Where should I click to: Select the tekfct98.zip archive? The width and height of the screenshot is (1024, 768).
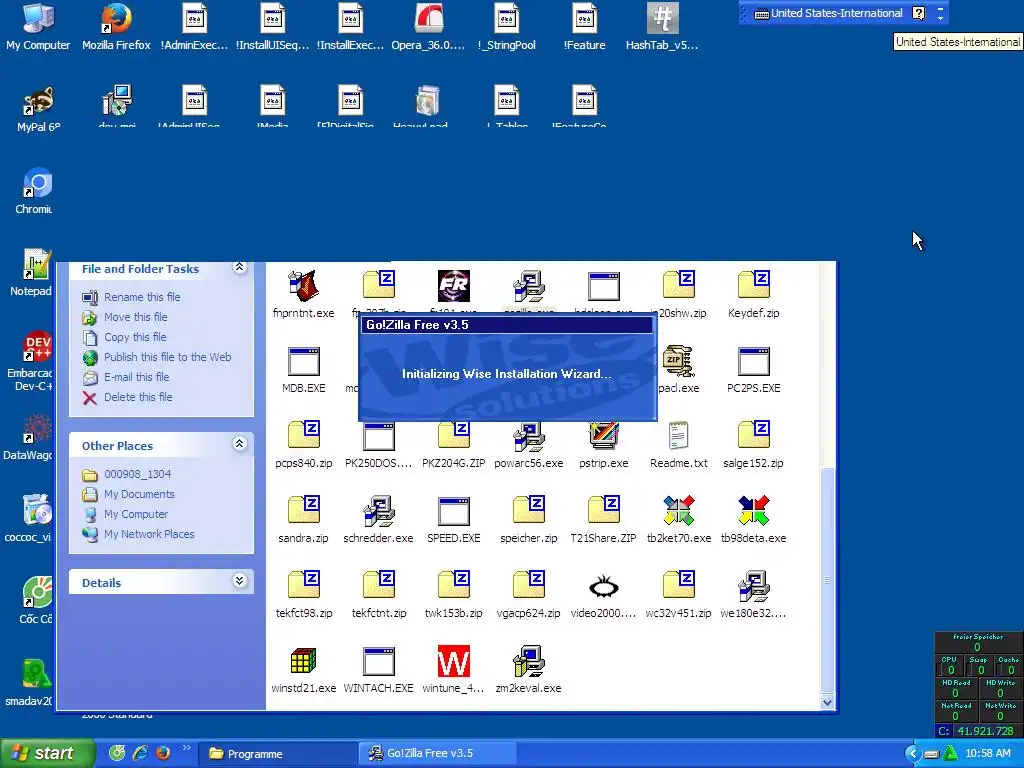click(x=304, y=586)
